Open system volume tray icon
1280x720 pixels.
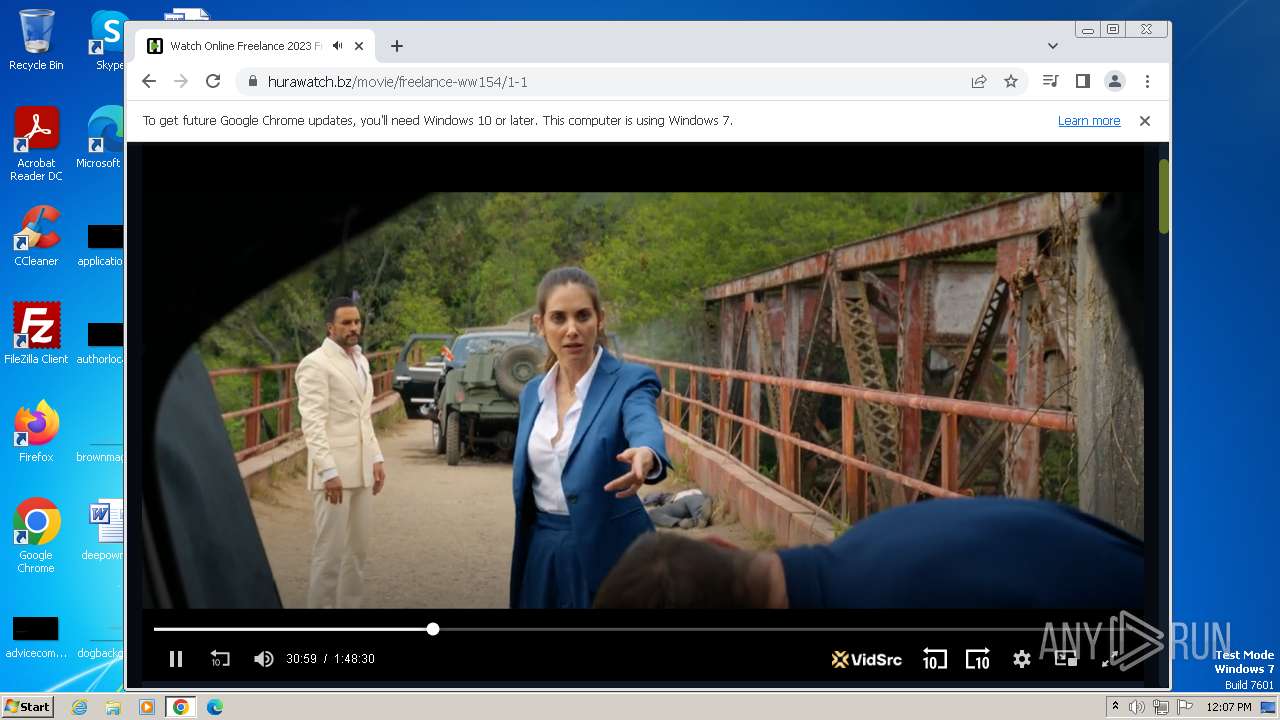(x=1137, y=707)
